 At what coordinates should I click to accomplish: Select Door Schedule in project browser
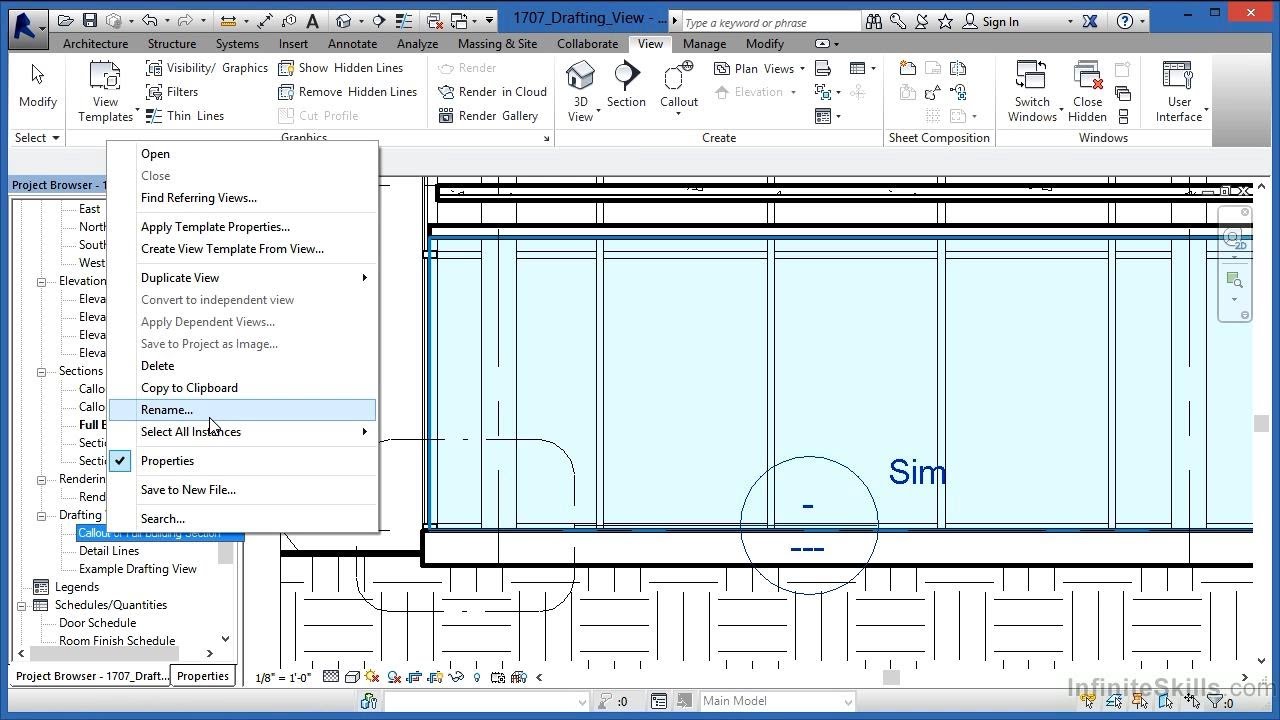(97, 623)
